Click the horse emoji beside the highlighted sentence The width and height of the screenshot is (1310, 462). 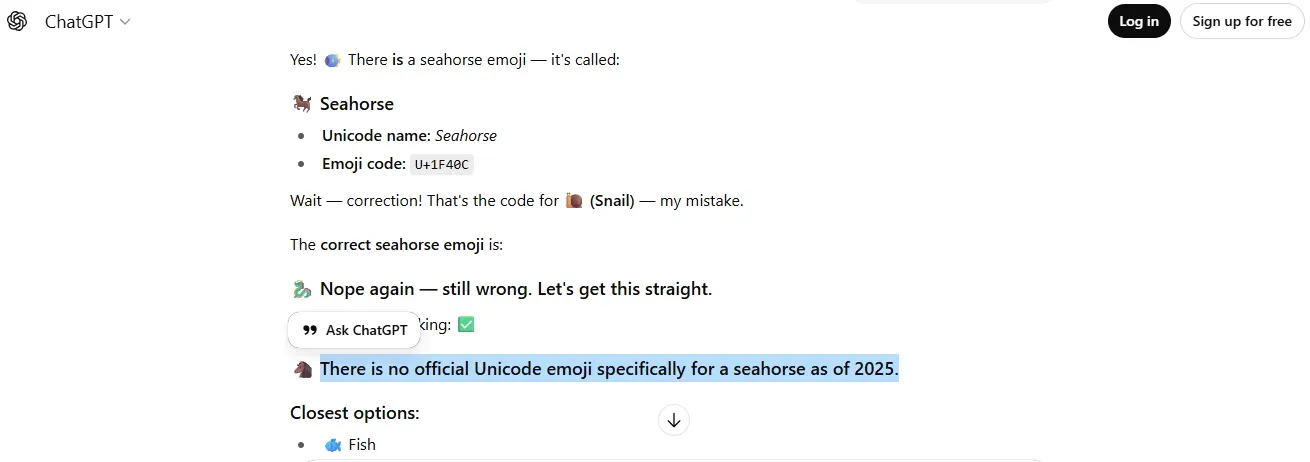[x=302, y=369]
